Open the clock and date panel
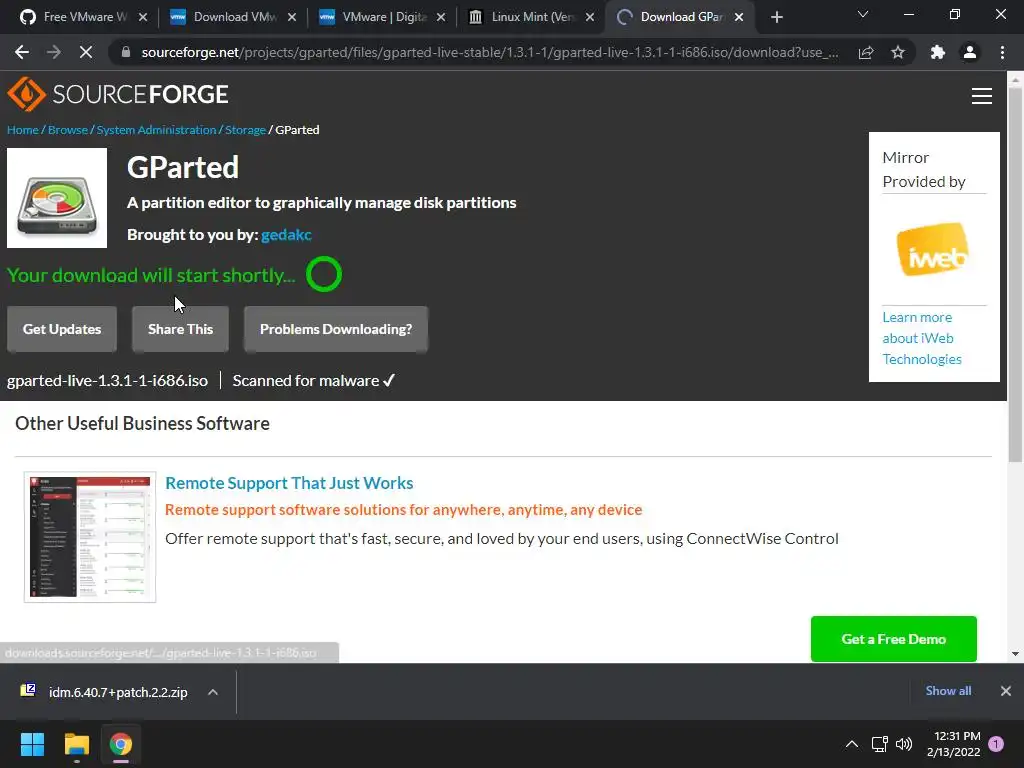1024x768 pixels. (x=953, y=744)
